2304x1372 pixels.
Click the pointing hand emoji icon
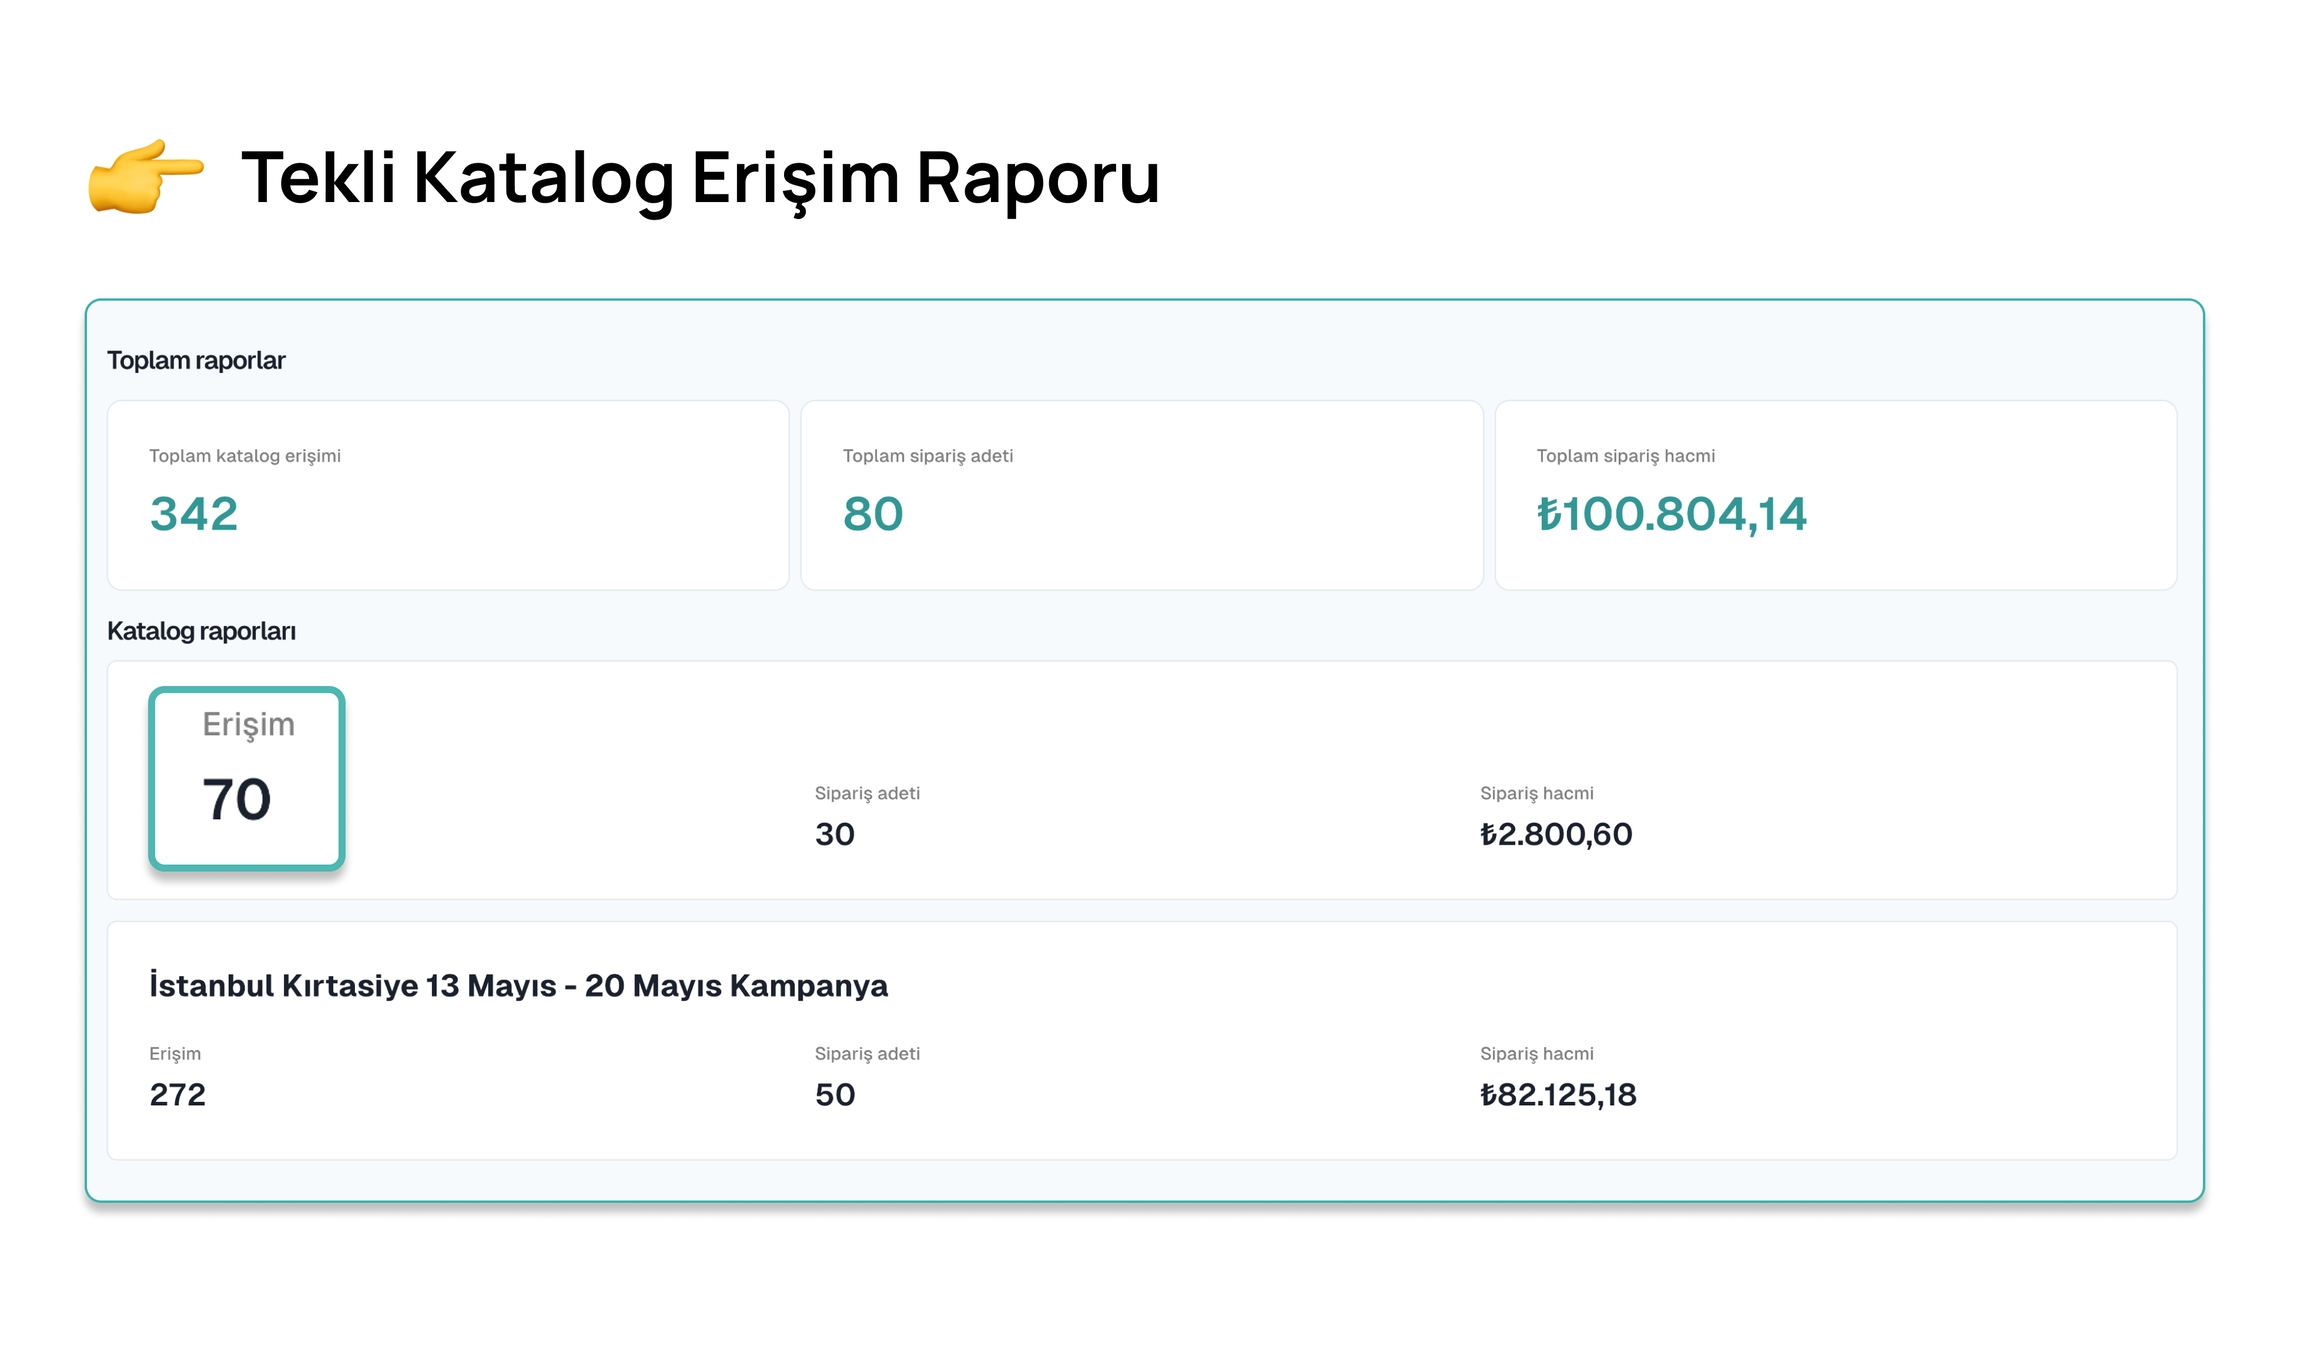click(x=146, y=176)
